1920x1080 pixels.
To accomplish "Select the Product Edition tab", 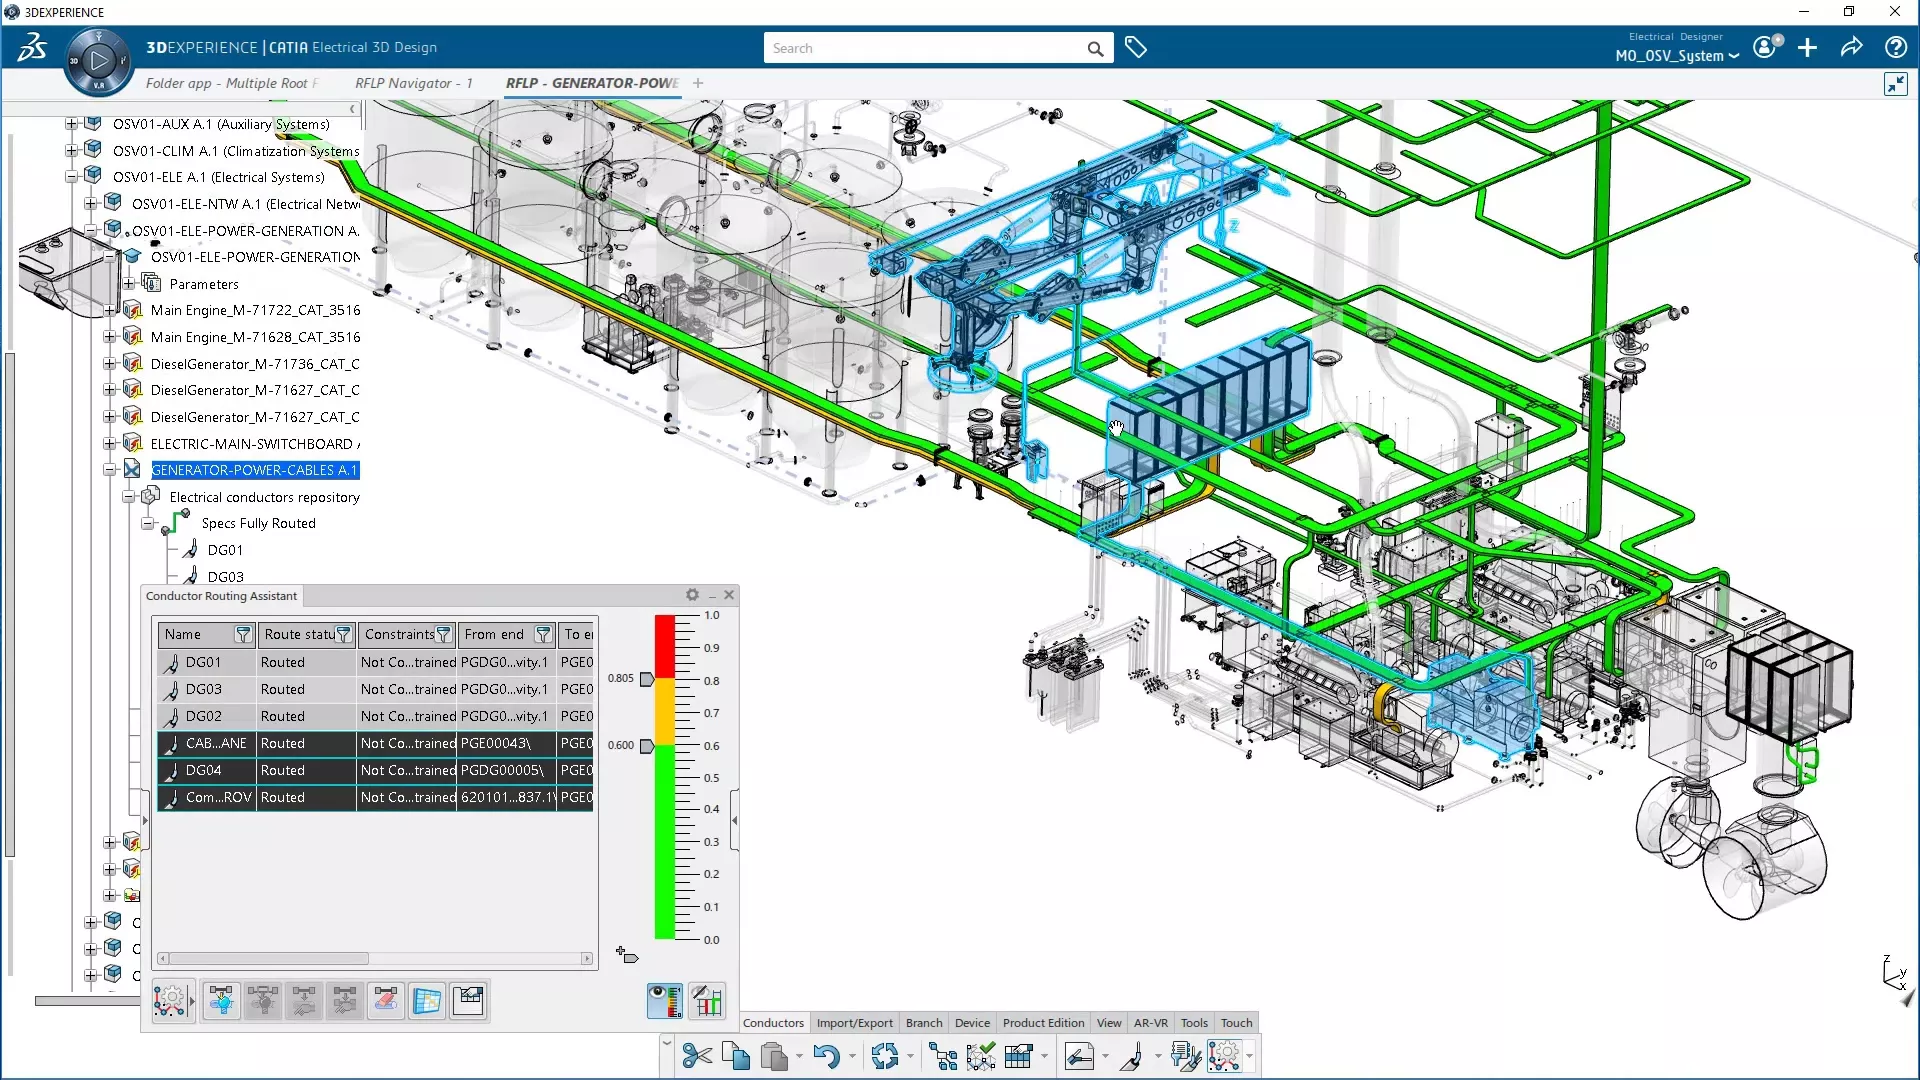I will tap(1043, 1022).
